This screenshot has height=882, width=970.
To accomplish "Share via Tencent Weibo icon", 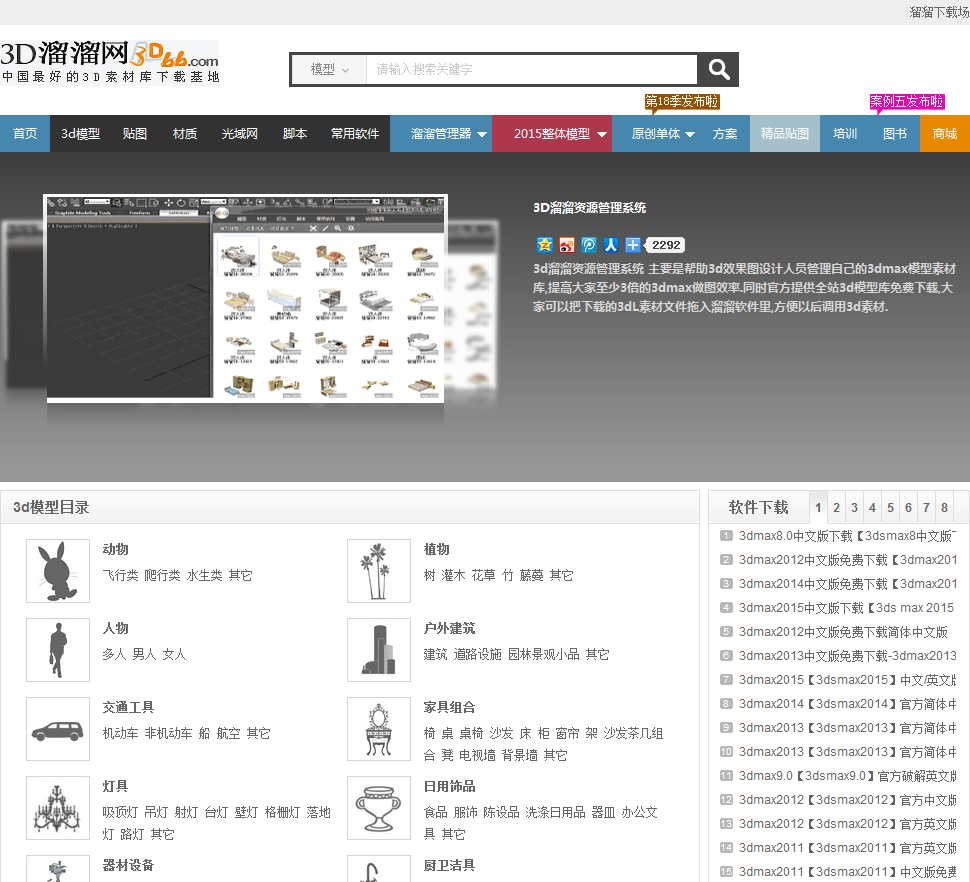I will [589, 245].
